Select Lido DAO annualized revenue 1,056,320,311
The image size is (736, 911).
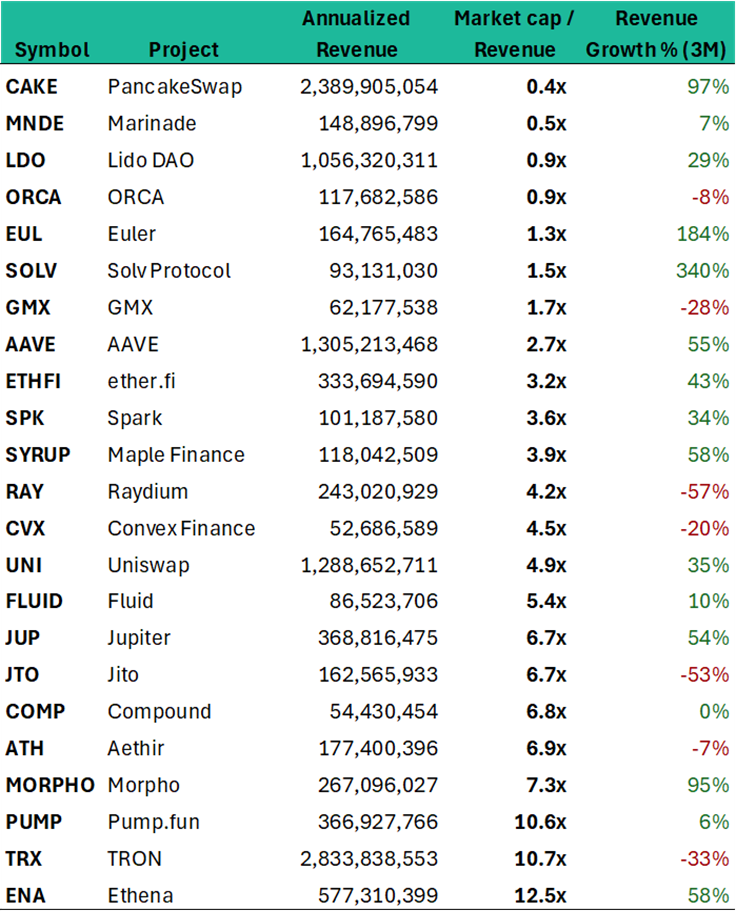[369, 160]
